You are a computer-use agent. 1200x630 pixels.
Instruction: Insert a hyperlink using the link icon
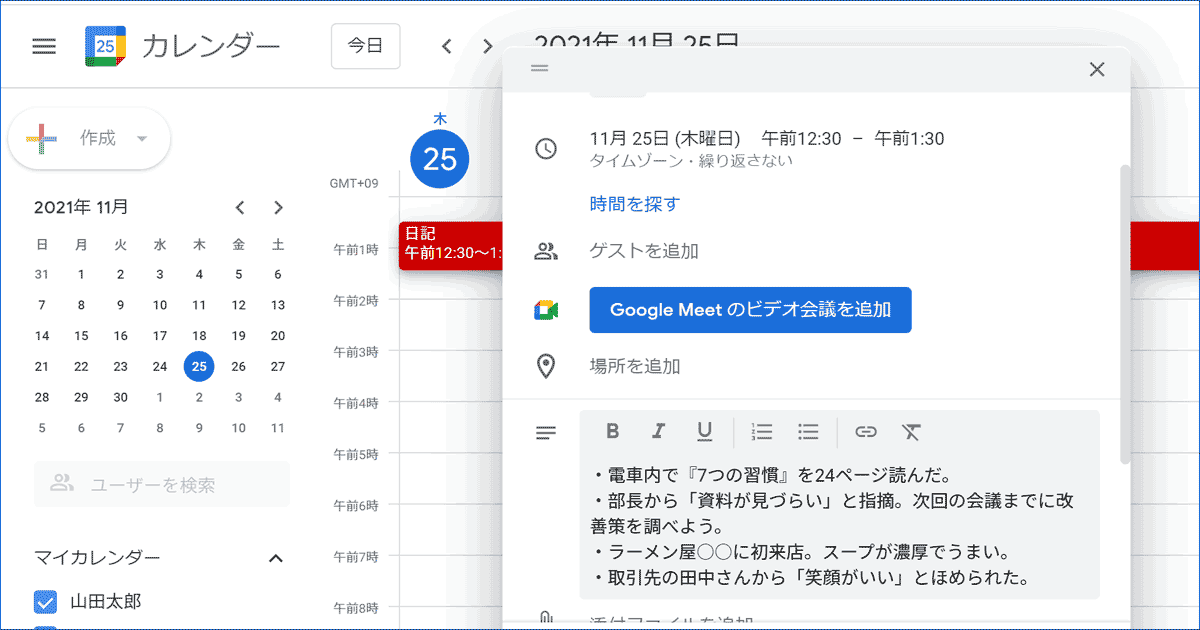point(866,432)
